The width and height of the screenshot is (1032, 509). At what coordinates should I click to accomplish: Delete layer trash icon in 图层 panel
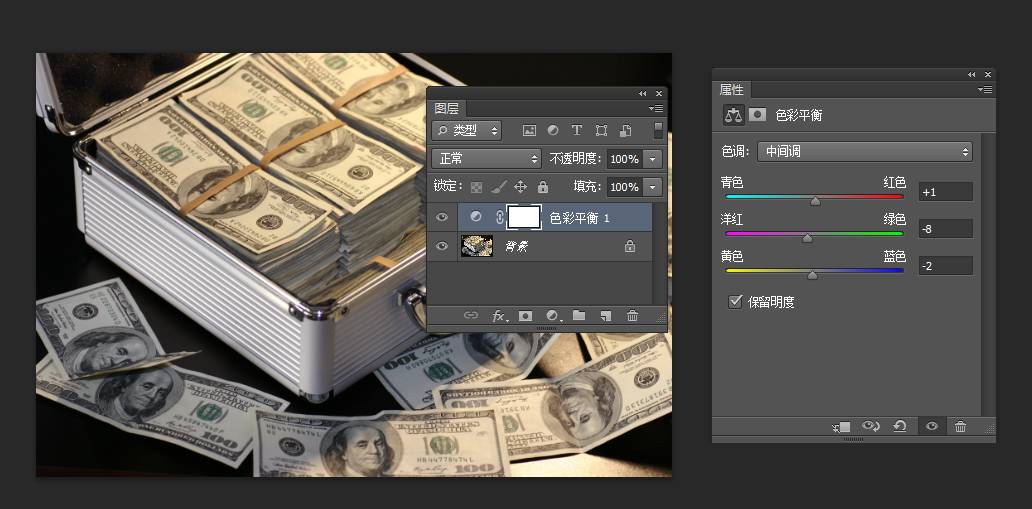(x=632, y=315)
